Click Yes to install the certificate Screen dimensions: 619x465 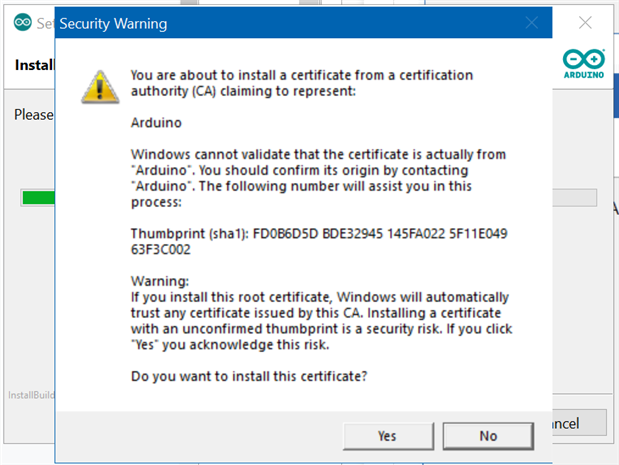(387, 436)
